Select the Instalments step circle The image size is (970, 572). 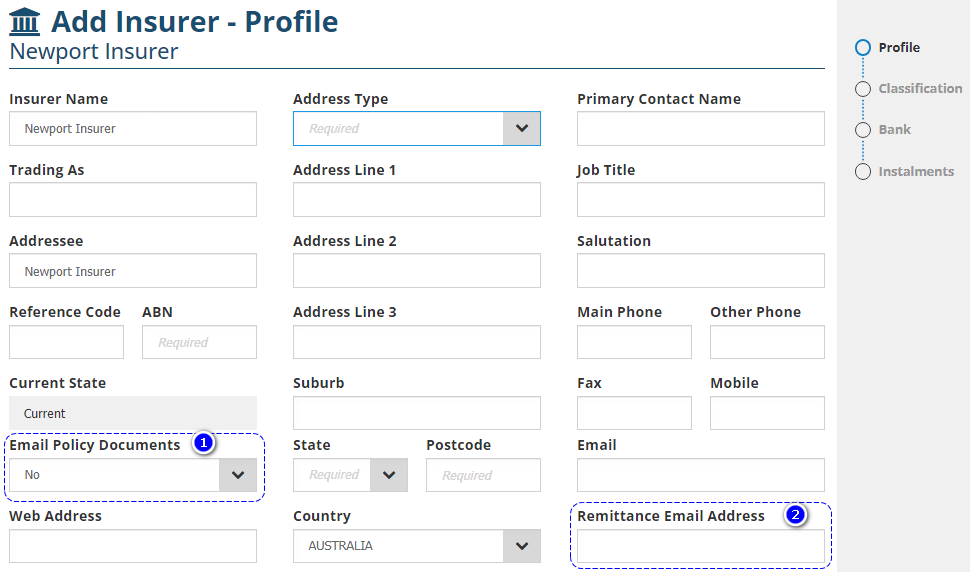(863, 172)
